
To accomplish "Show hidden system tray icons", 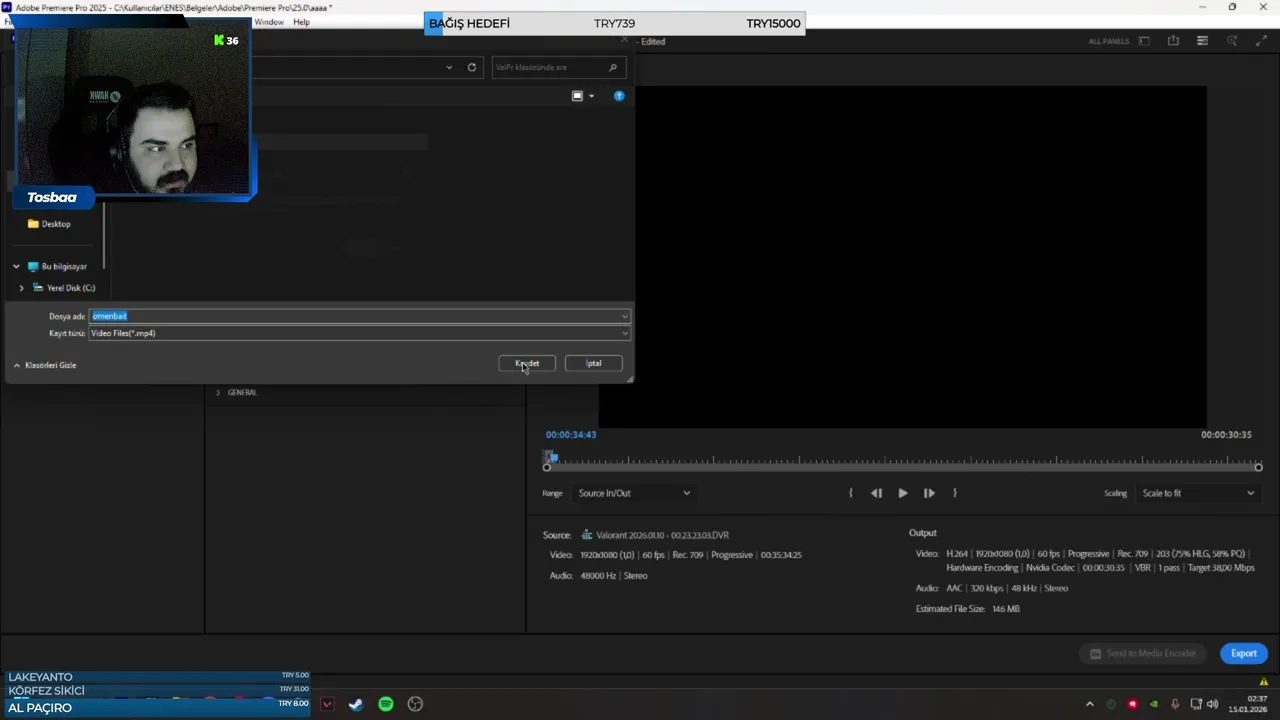I will click(x=1090, y=704).
